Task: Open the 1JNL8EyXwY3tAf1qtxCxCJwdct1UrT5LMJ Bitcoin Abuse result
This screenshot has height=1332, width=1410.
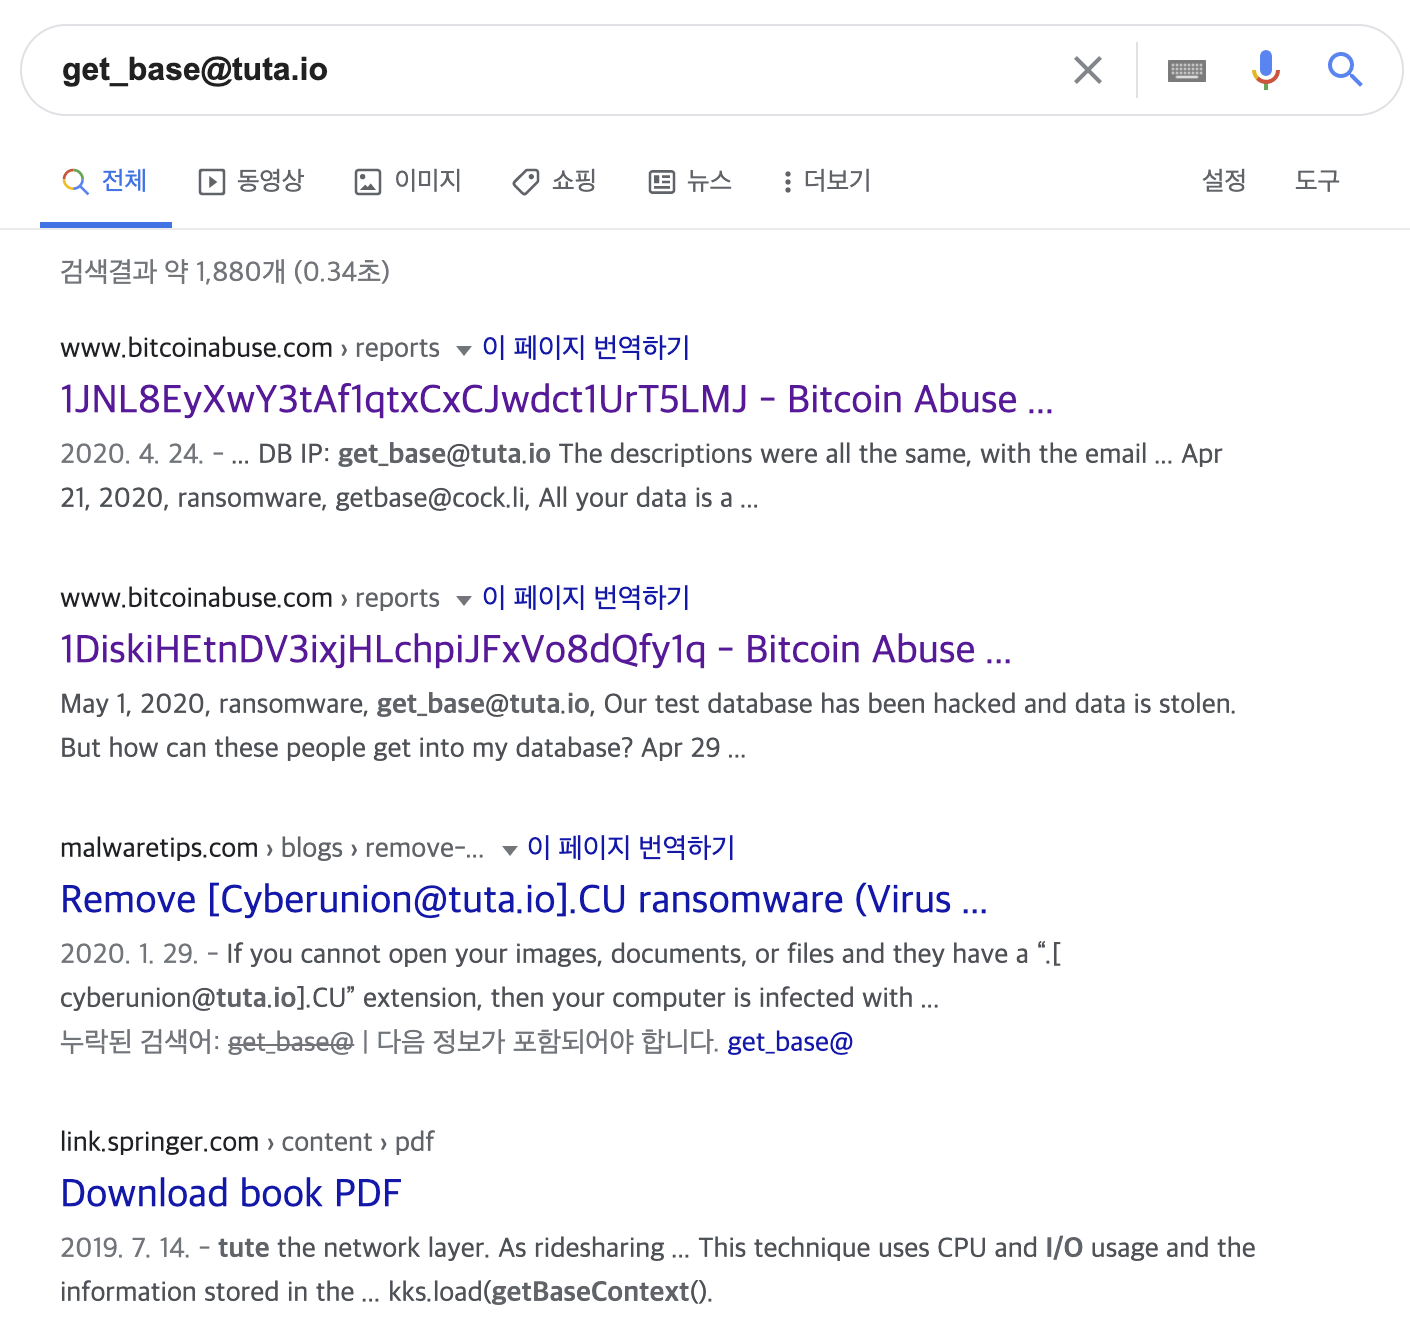Action: point(557,399)
